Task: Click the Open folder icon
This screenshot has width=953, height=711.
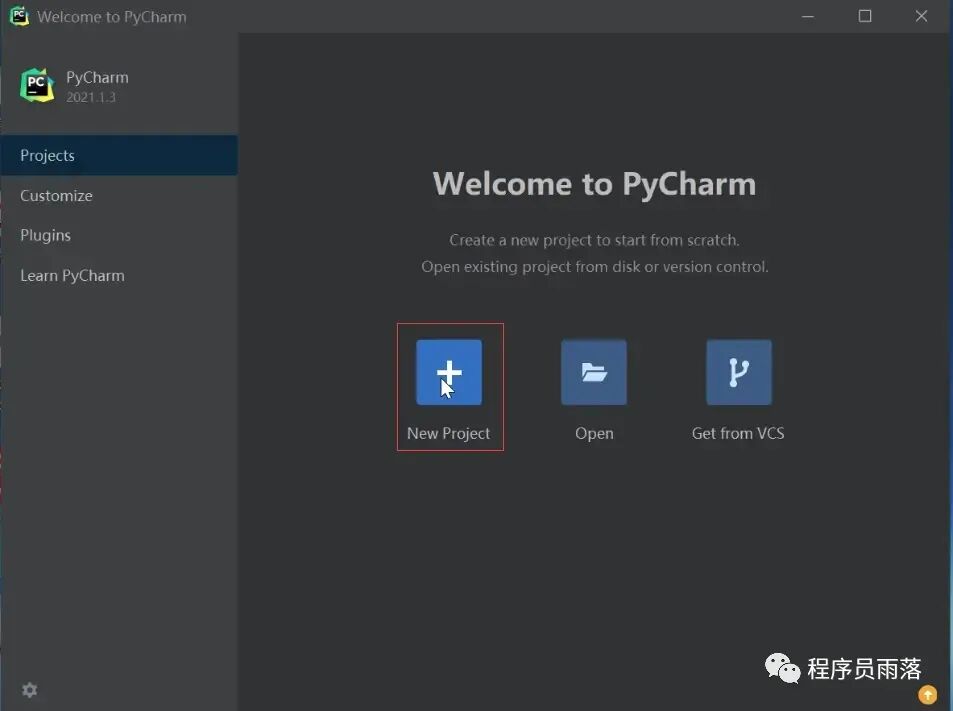Action: (594, 372)
